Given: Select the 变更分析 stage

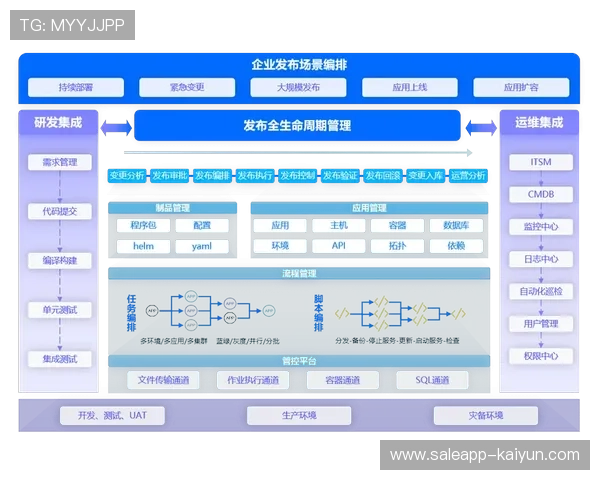Looking at the screenshot, I should 127,176.
